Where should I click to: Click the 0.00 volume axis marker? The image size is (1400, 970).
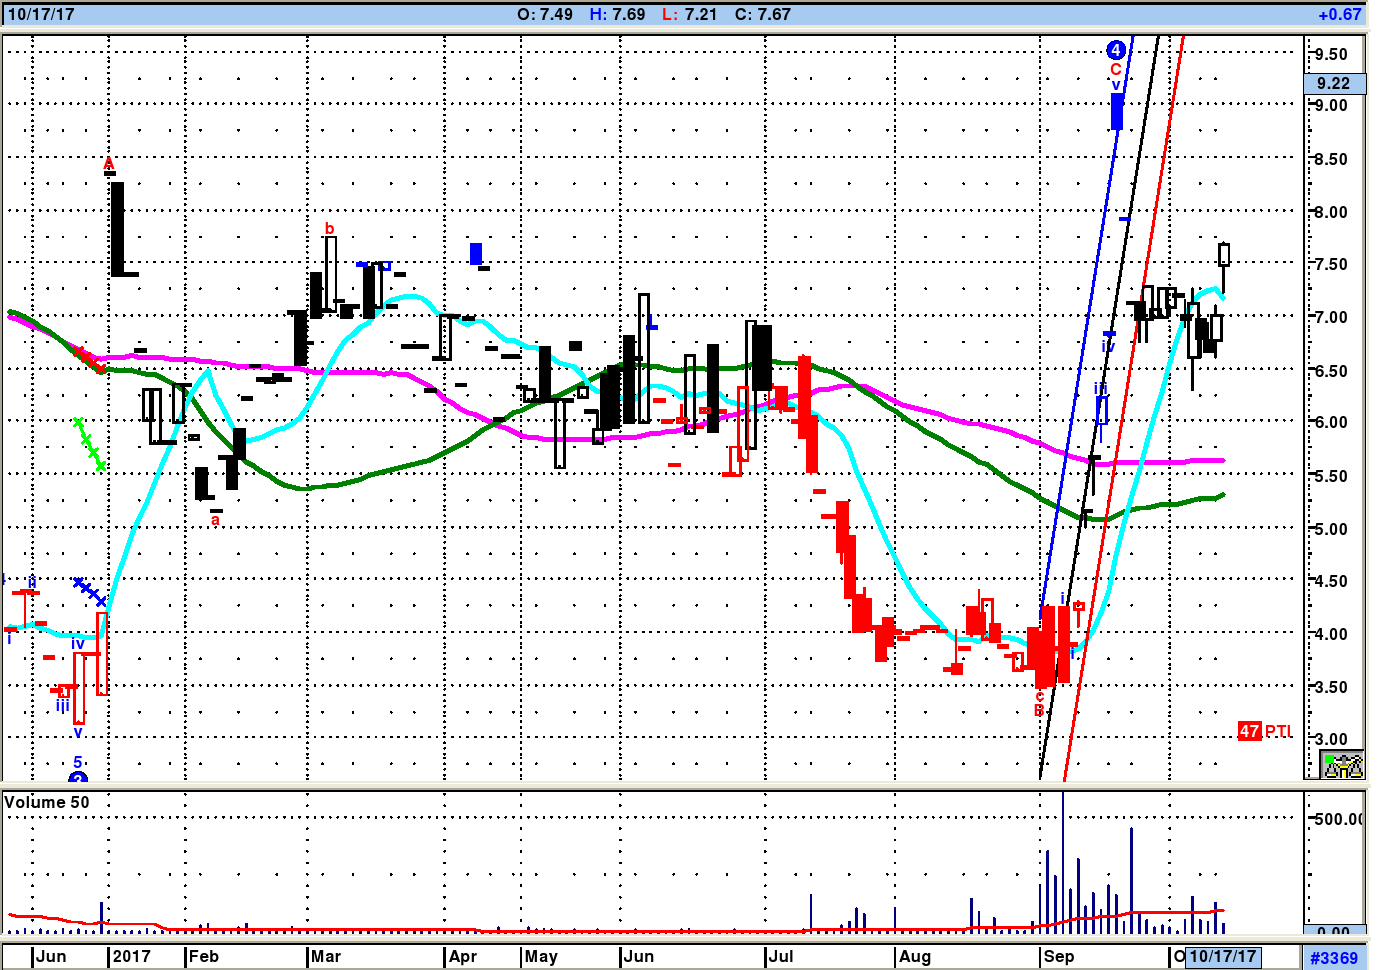(1333, 931)
